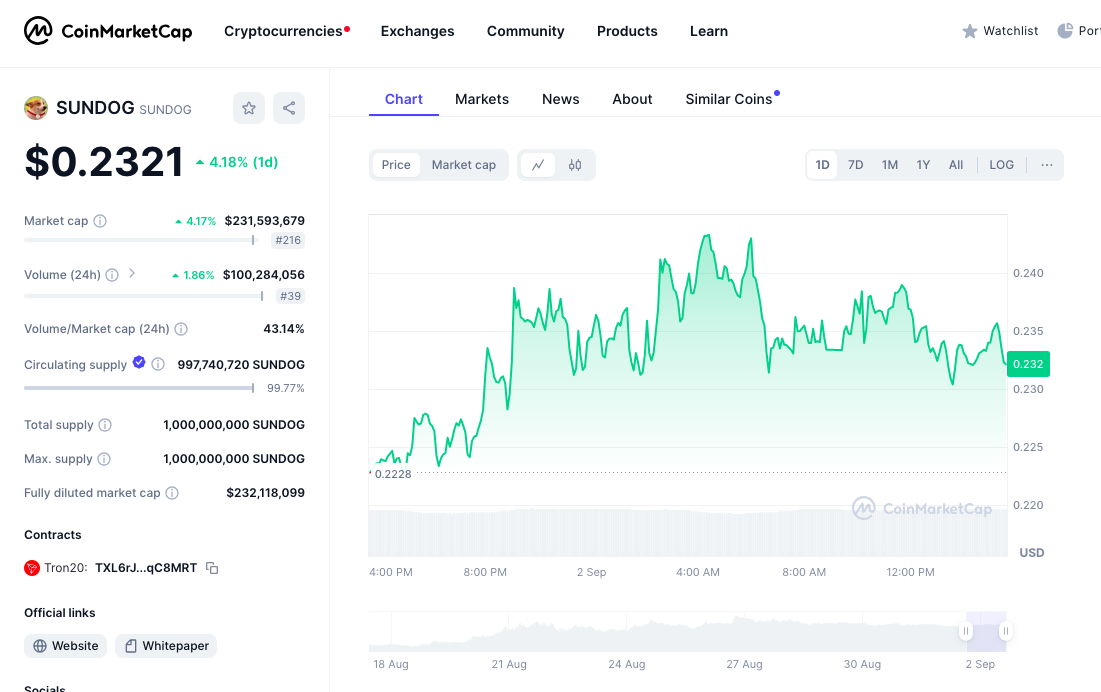Open the Cryptocurrencies navigation menu
Image resolution: width=1101 pixels, height=692 pixels.
tap(283, 31)
